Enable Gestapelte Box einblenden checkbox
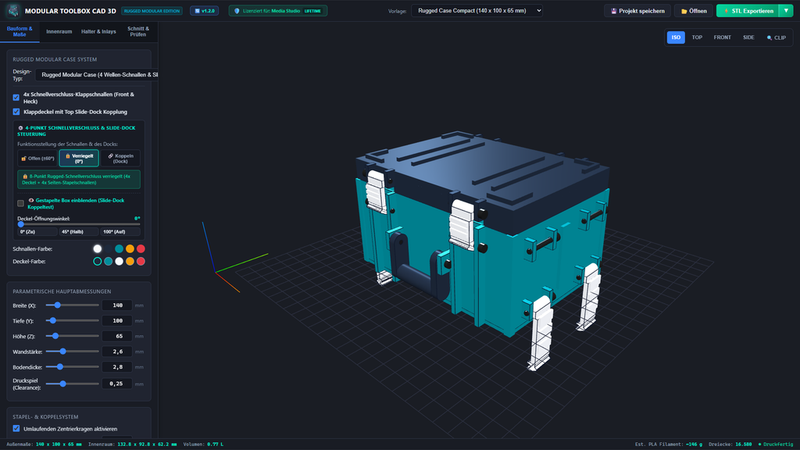Viewport: 800px width, 450px height. pyautogui.click(x=20, y=204)
